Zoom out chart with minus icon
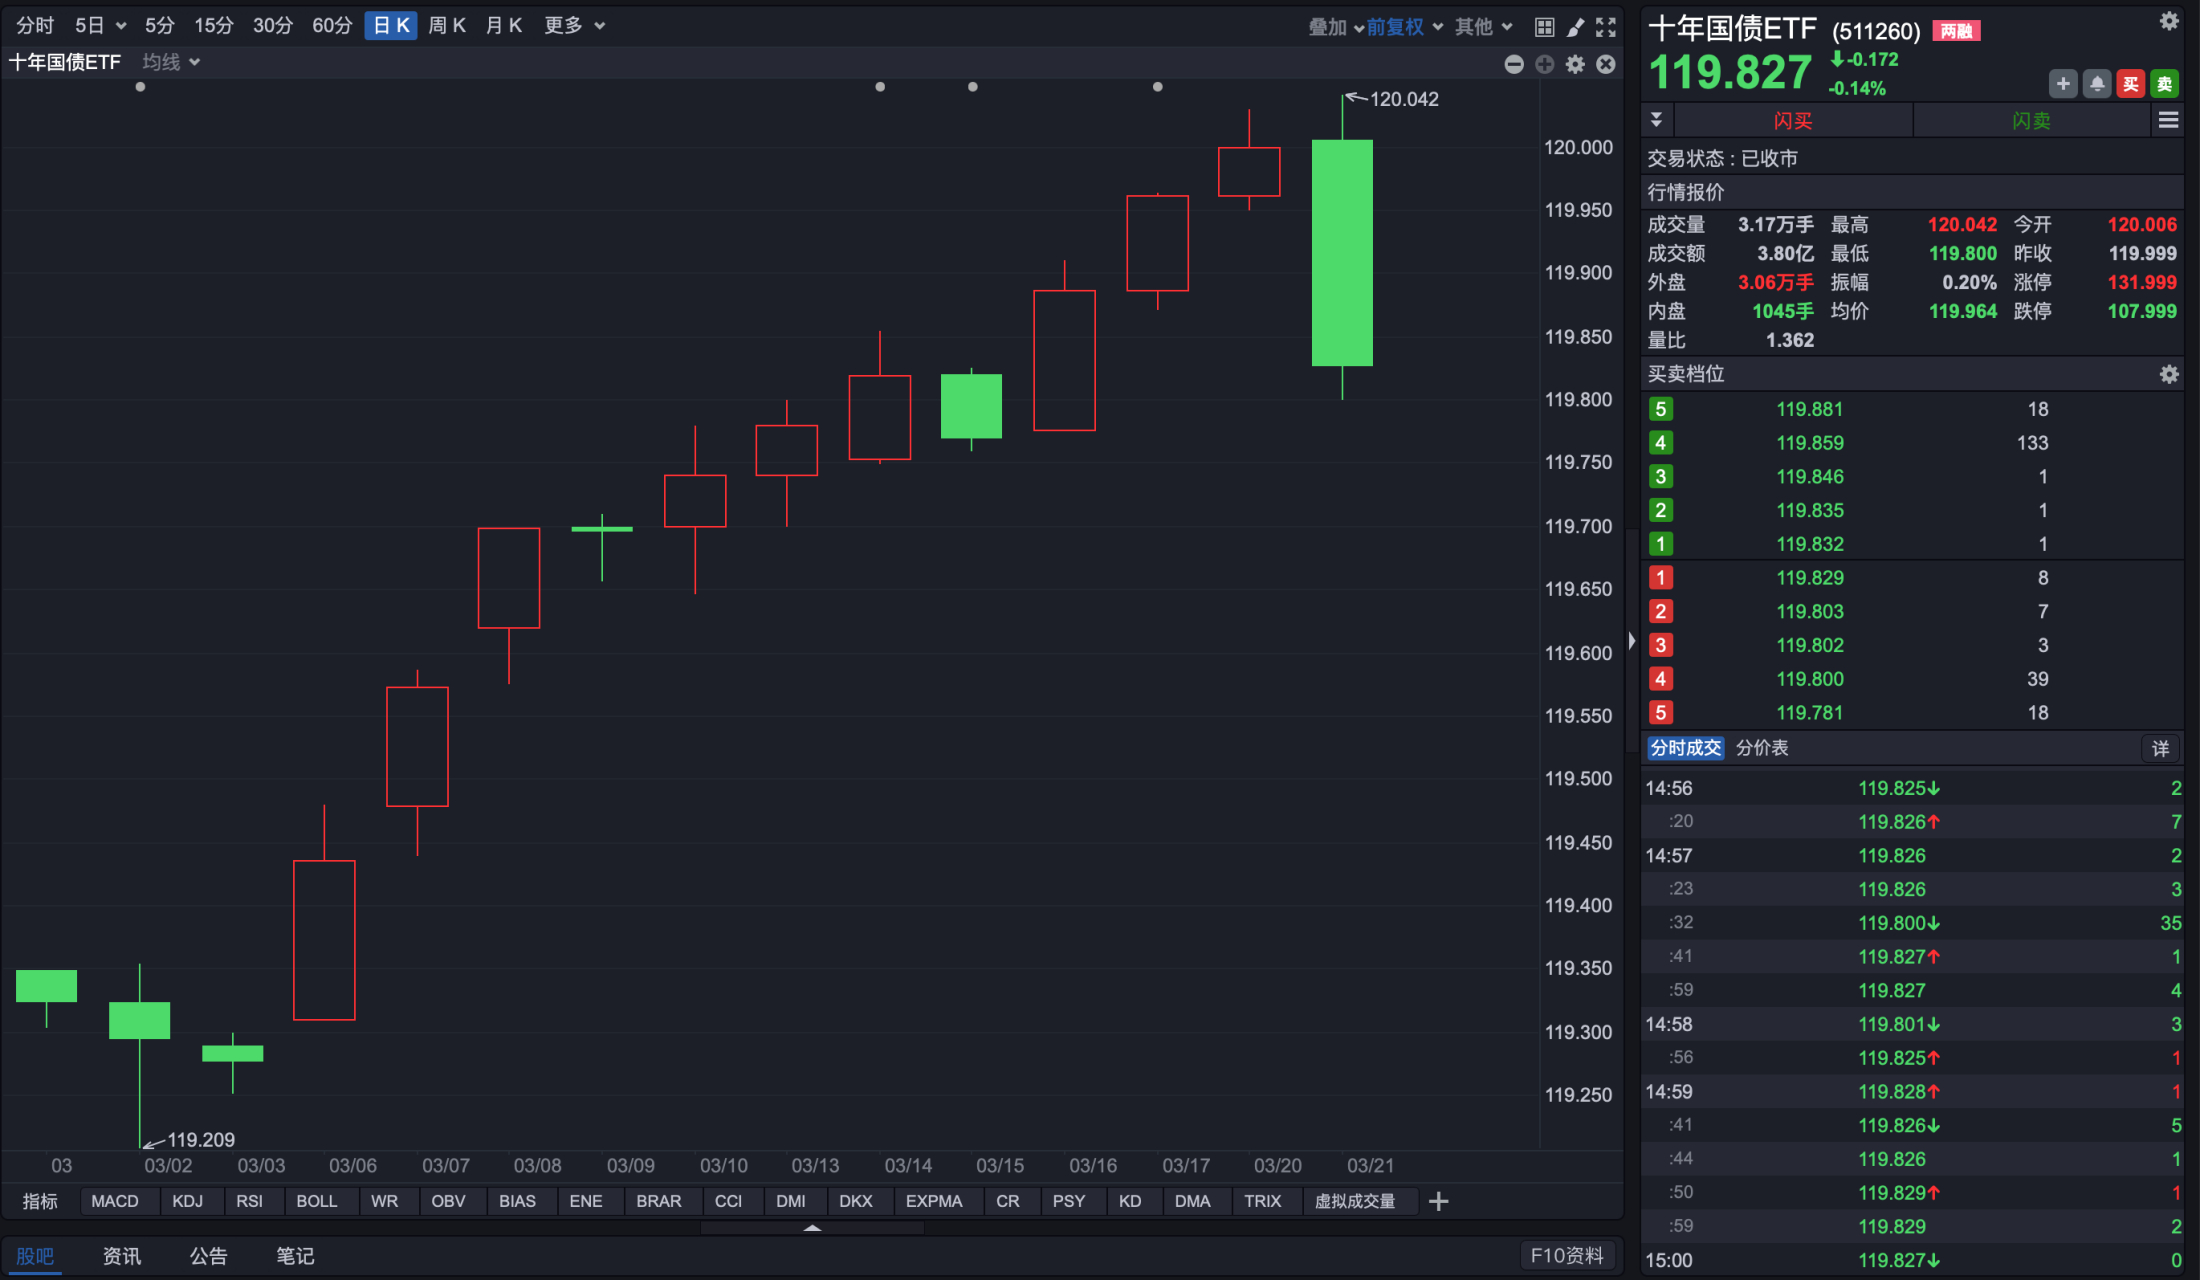This screenshot has height=1280, width=2200. (1514, 64)
